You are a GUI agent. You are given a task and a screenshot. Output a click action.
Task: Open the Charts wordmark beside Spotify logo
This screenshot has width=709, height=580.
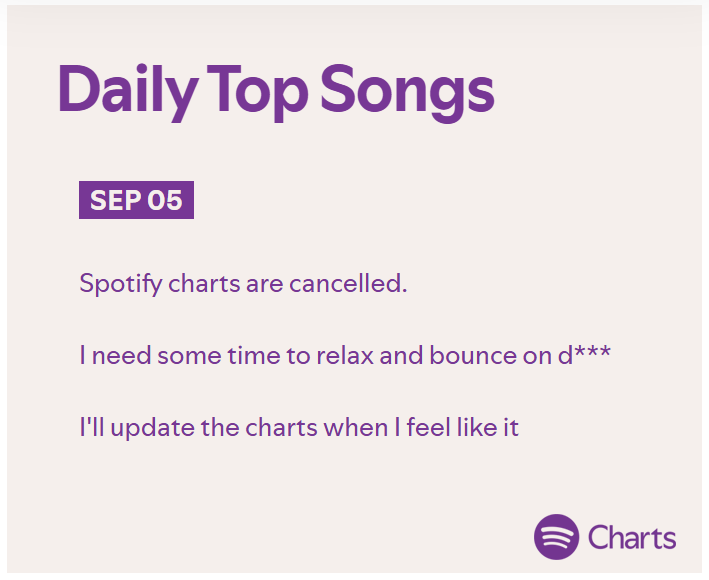click(x=632, y=538)
